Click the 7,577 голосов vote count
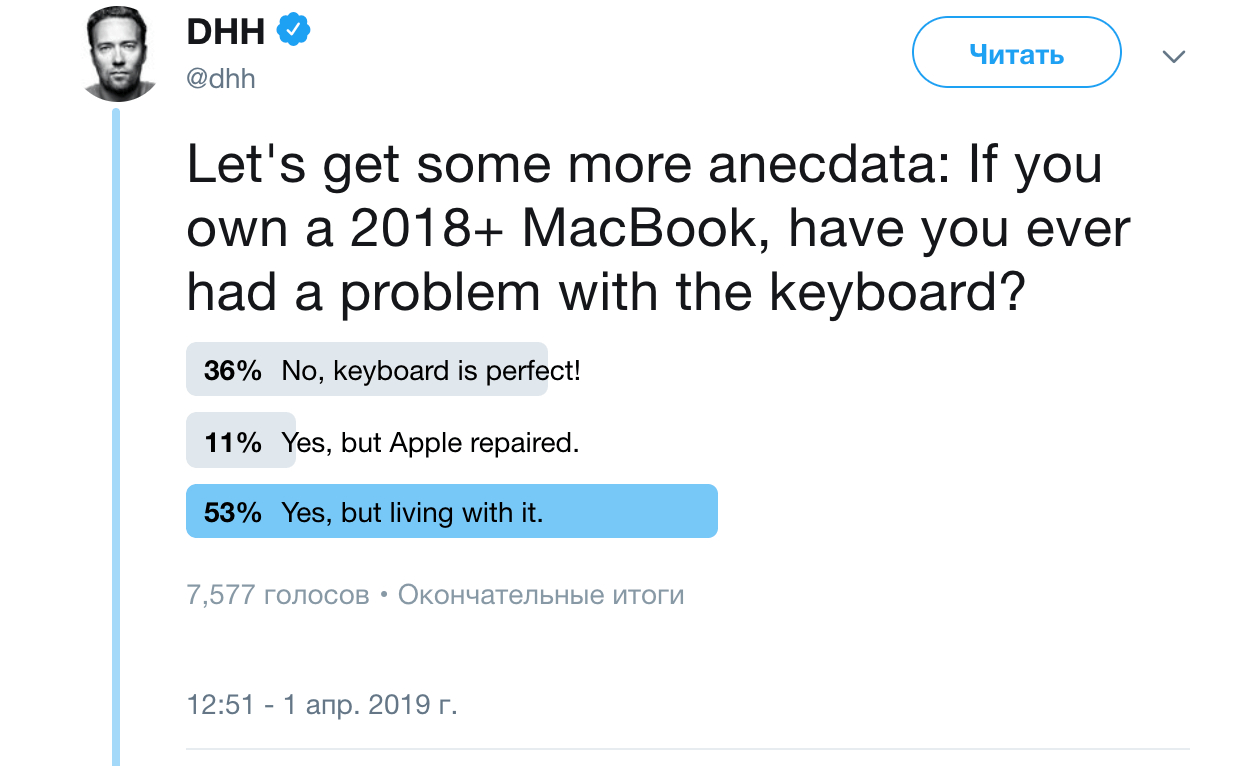1254x766 pixels. click(x=278, y=595)
